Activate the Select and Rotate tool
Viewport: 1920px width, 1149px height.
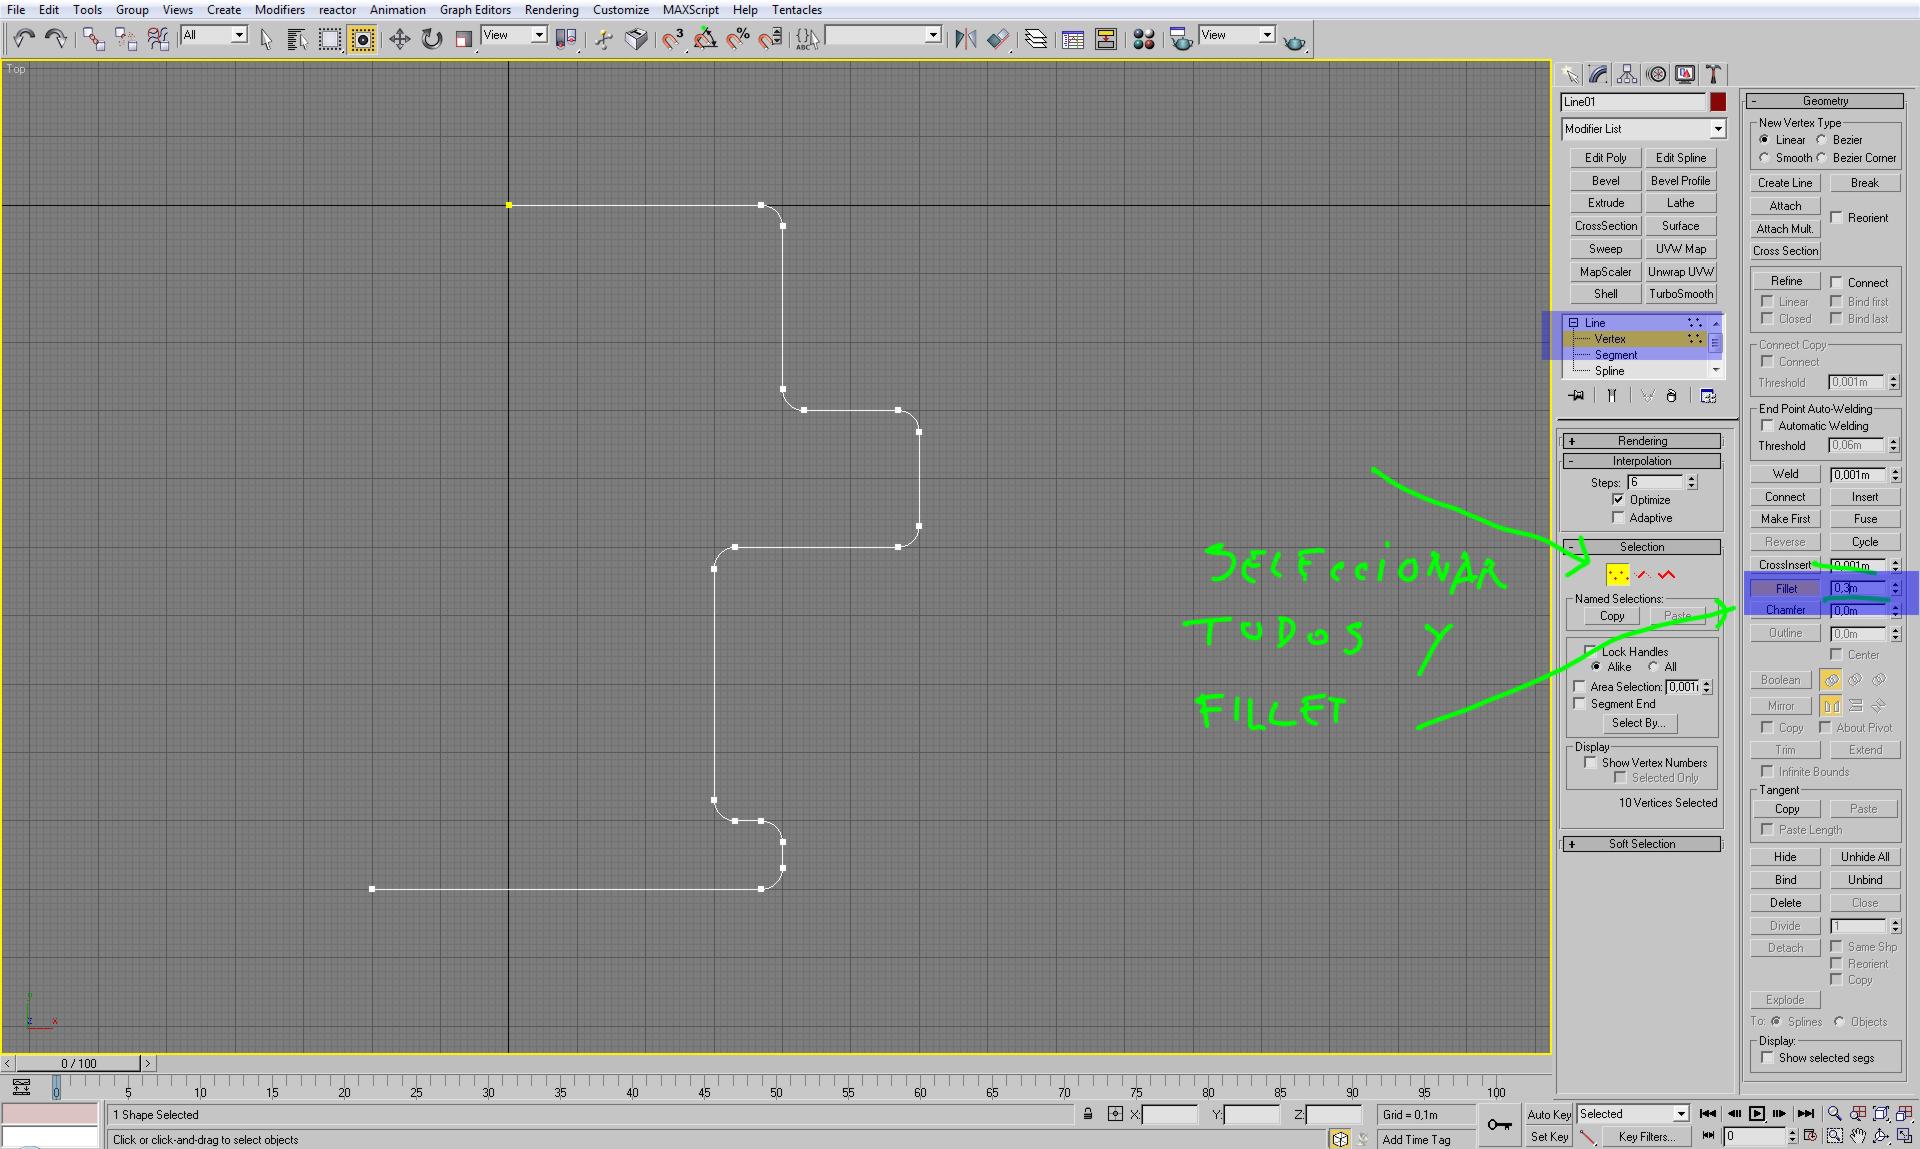432,39
